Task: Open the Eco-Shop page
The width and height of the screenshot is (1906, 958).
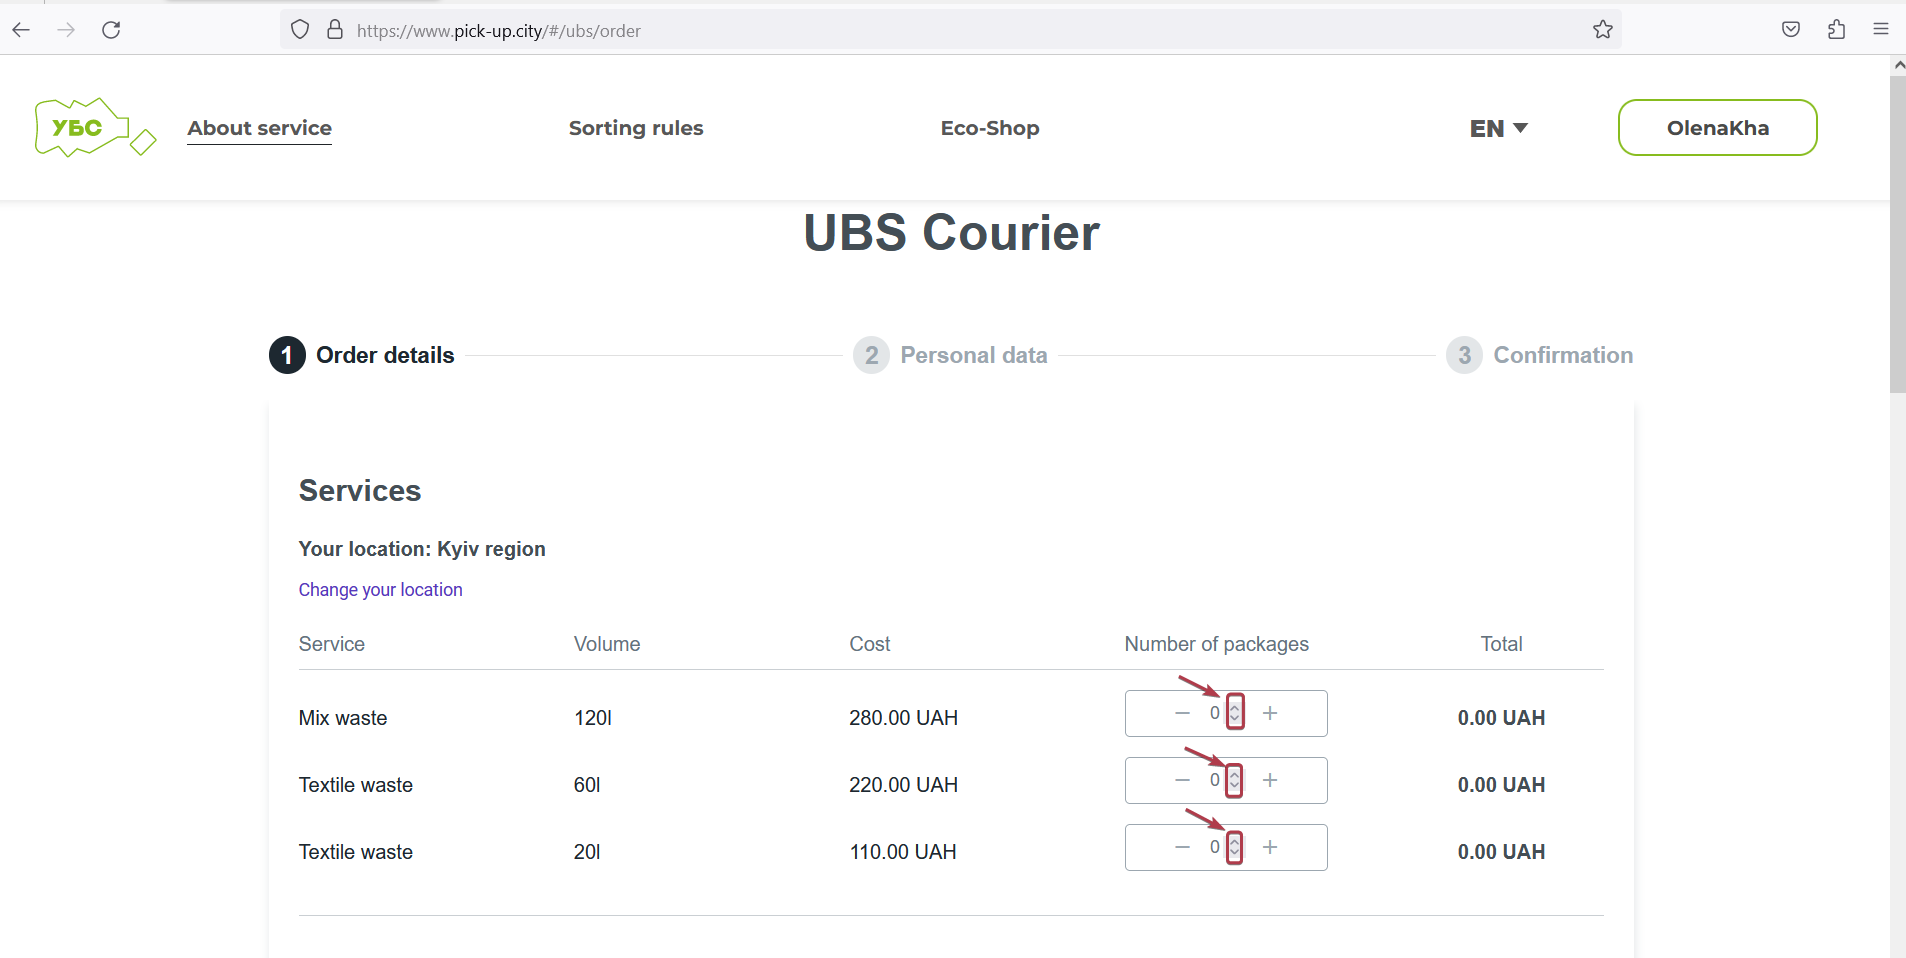Action: click(988, 128)
